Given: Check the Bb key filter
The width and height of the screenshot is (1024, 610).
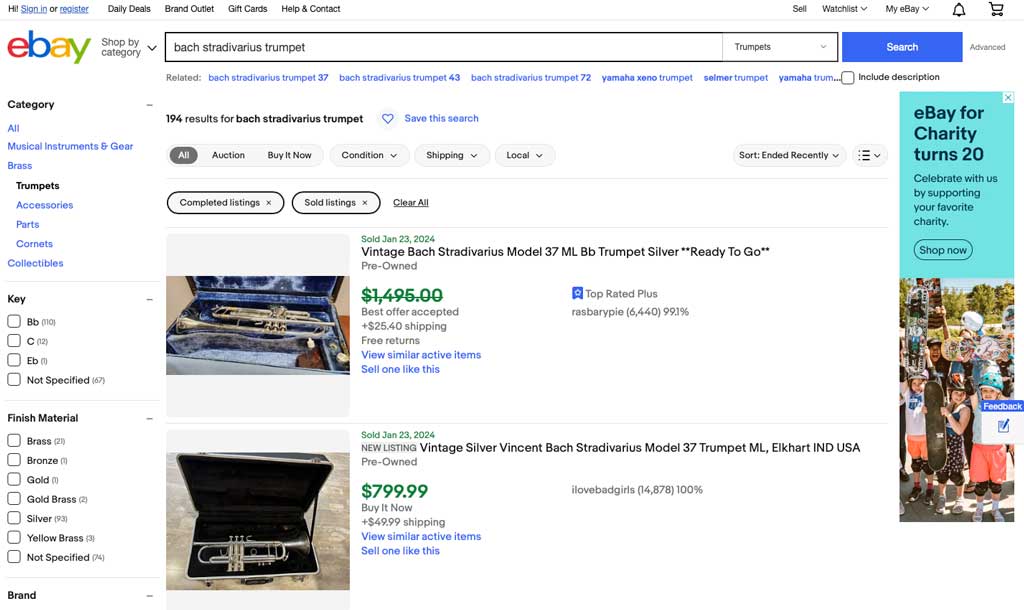Looking at the screenshot, I should click(x=14, y=322).
